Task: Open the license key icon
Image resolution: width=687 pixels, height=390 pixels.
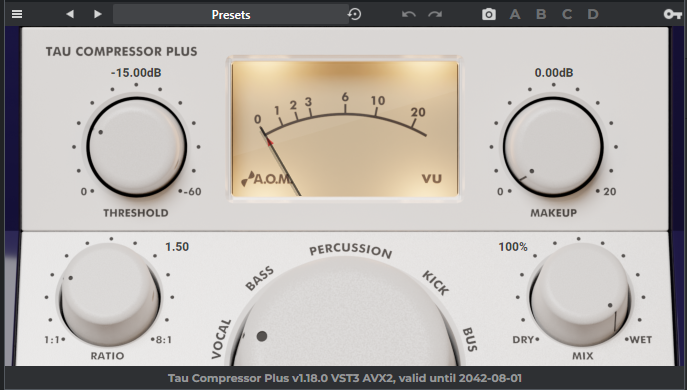Action: click(673, 14)
